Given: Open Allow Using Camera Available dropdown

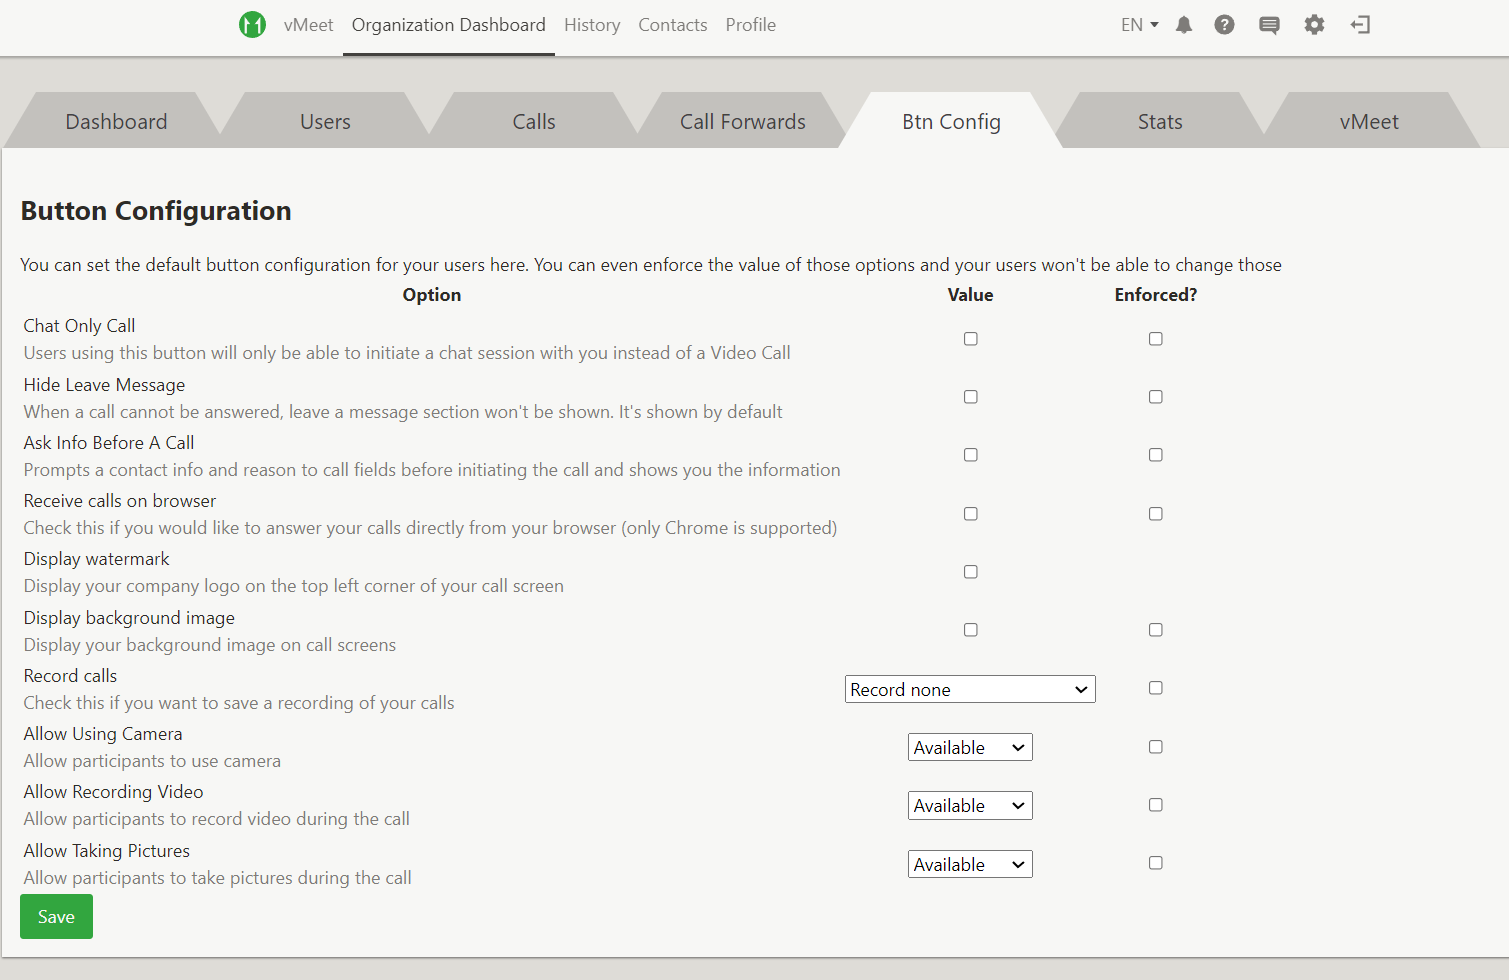Looking at the screenshot, I should (x=970, y=747).
